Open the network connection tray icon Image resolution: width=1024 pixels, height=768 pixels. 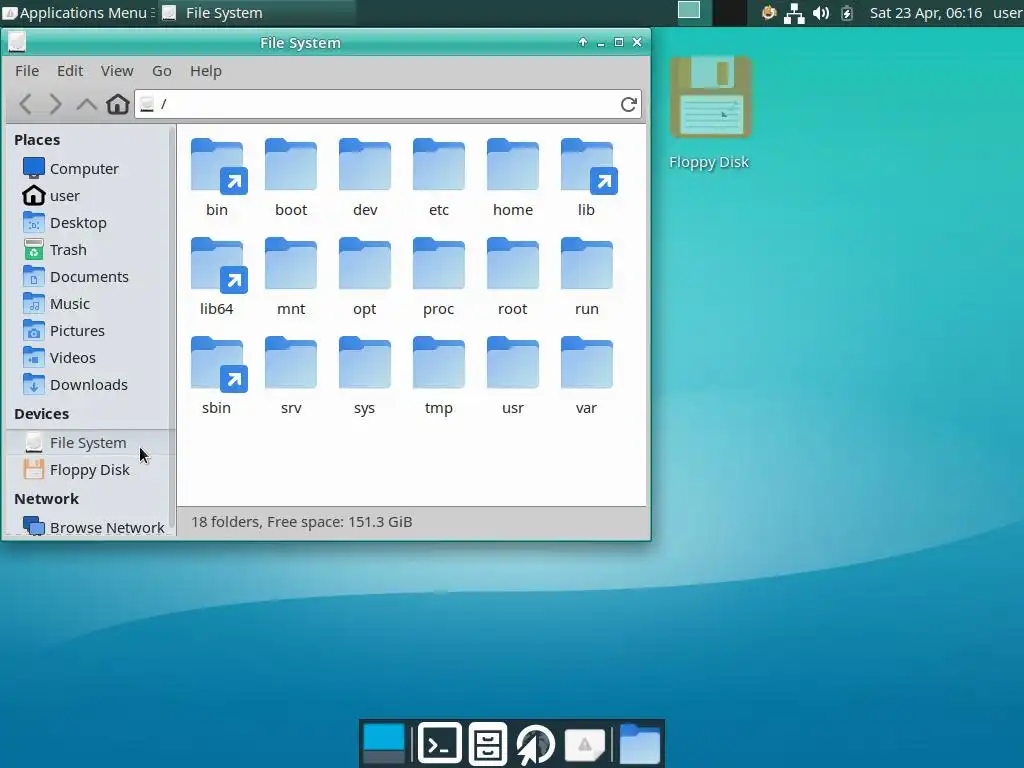(794, 13)
